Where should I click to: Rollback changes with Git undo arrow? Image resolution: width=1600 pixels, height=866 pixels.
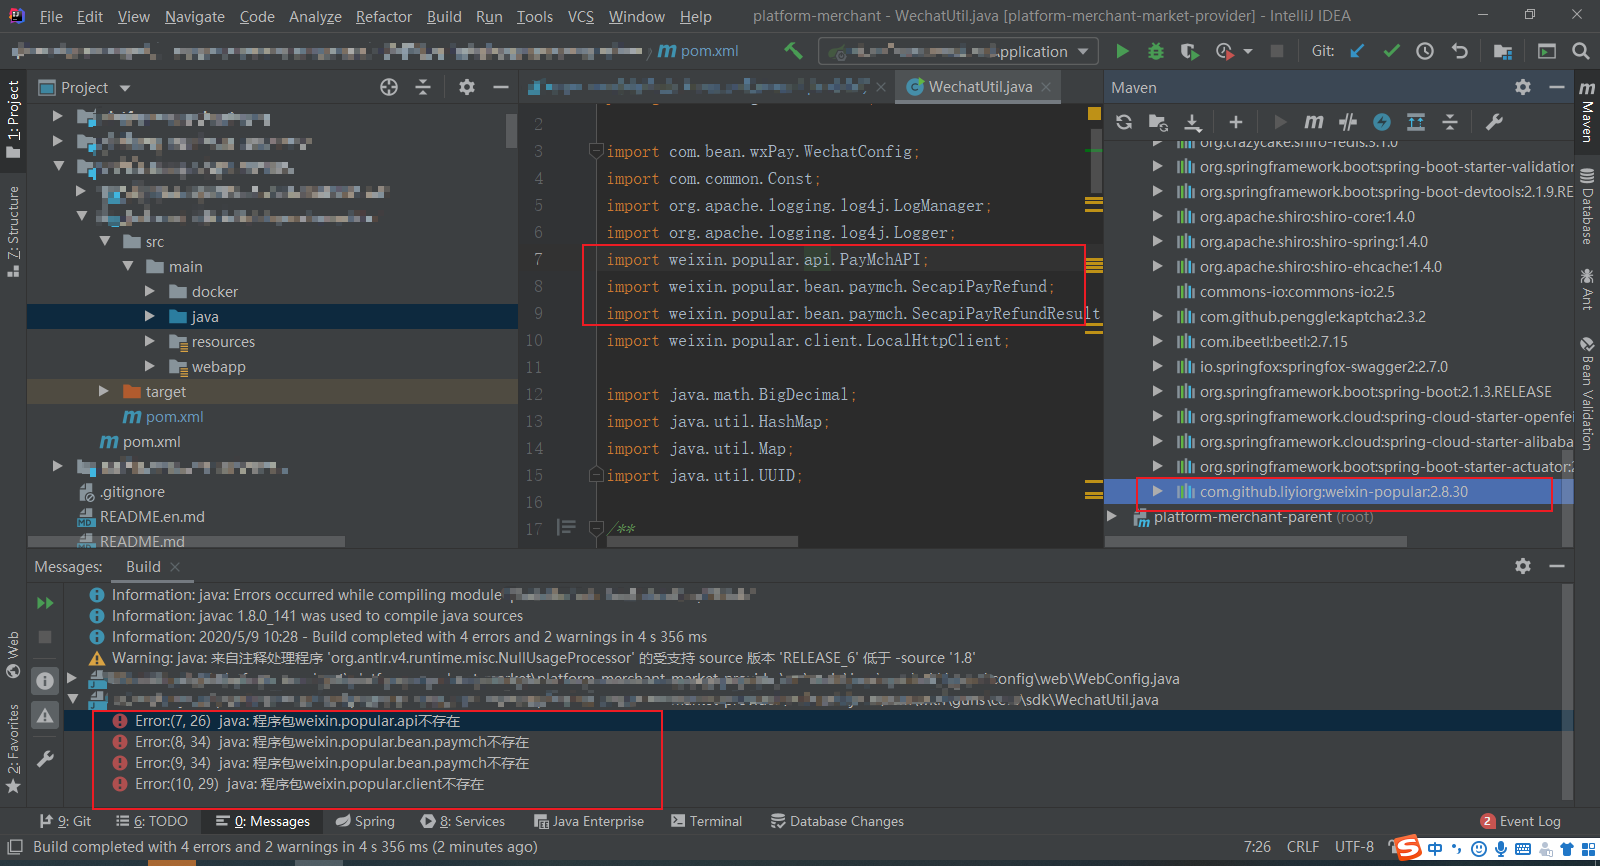[x=1459, y=51]
